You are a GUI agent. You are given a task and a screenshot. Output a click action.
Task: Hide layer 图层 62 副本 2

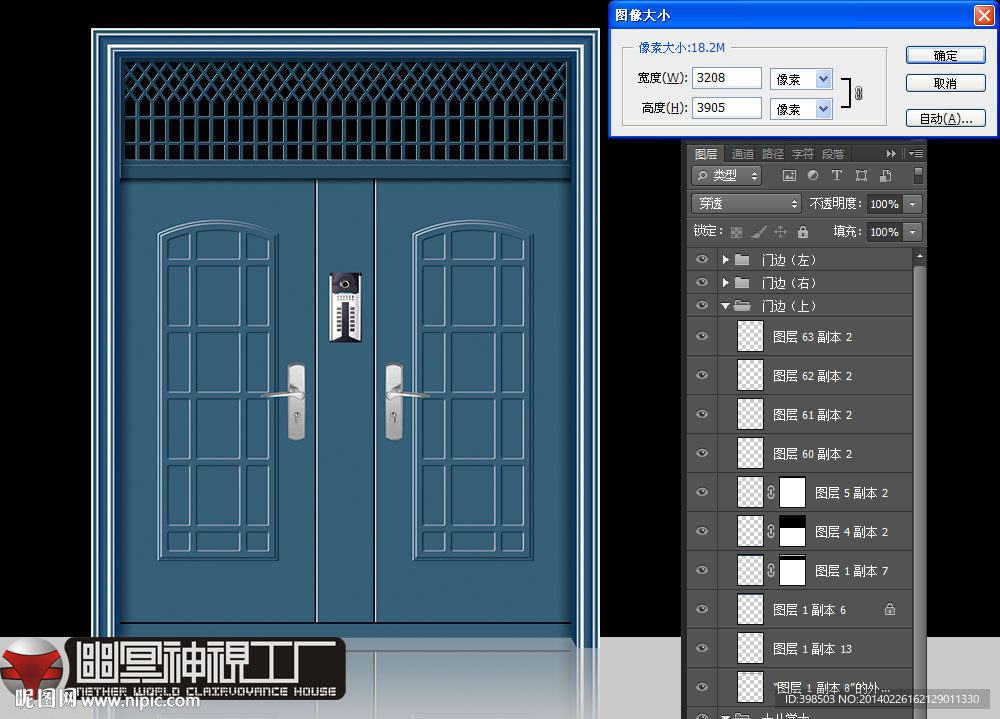(702, 375)
